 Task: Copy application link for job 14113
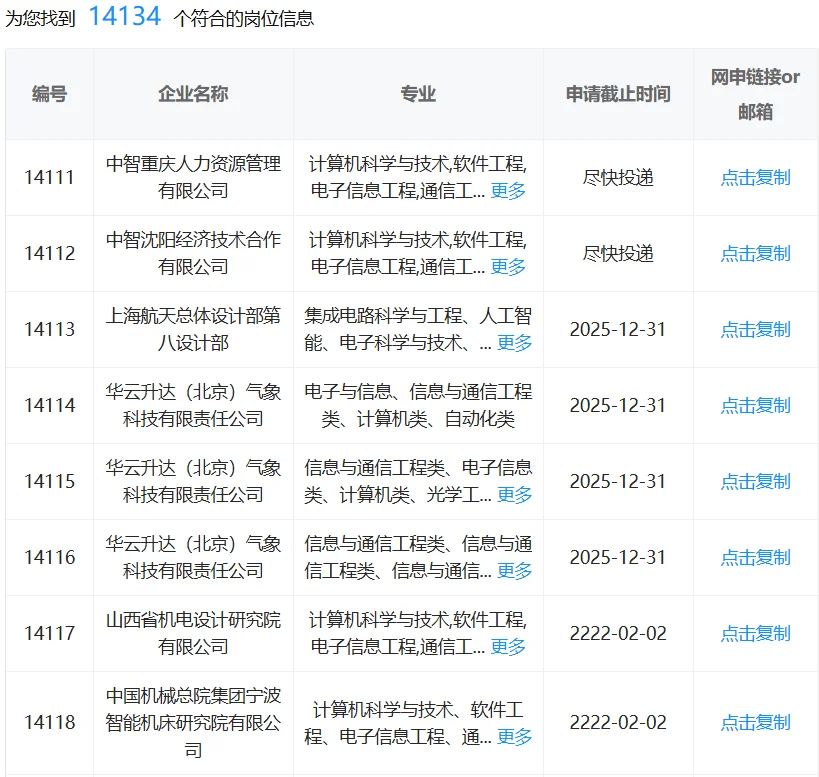point(755,329)
